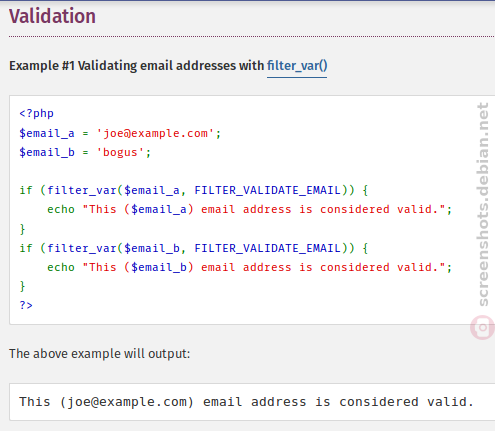
Task: Click the $email_a variable assignment line
Action: point(120,133)
